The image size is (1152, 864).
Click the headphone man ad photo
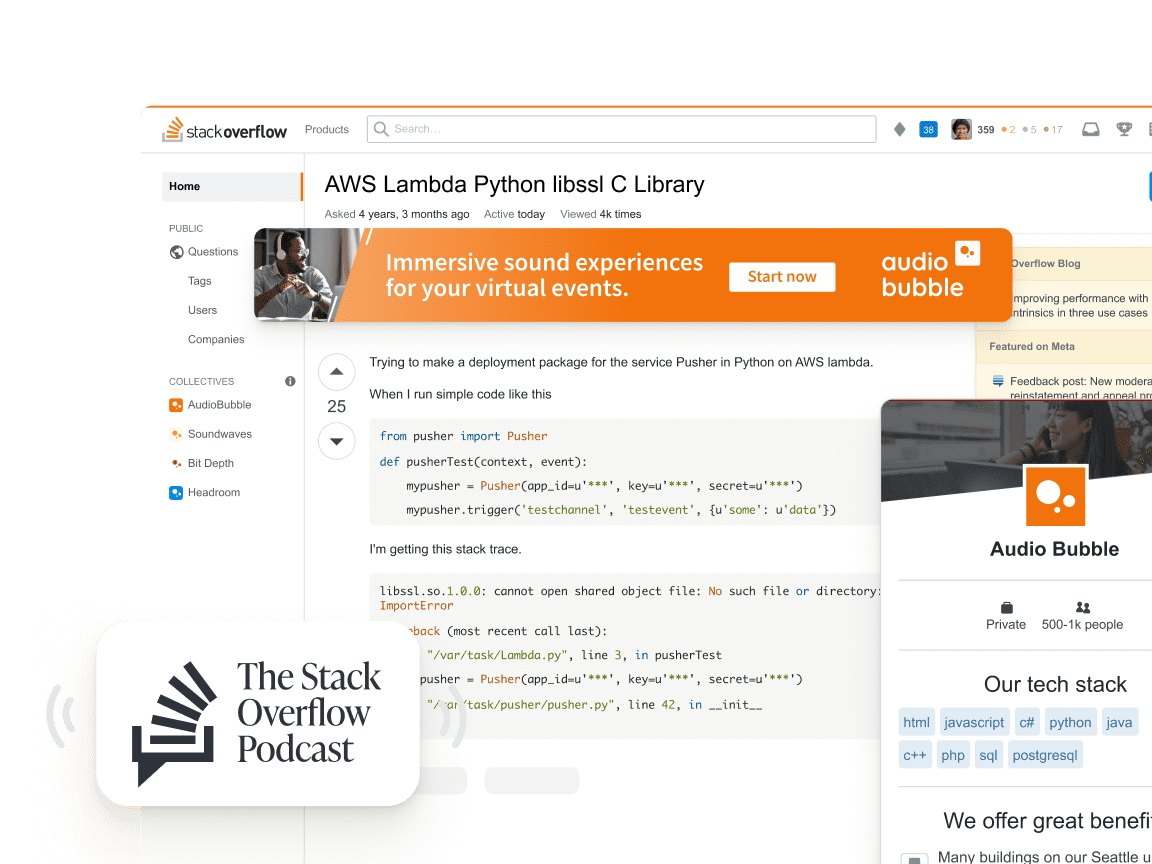tap(301, 275)
